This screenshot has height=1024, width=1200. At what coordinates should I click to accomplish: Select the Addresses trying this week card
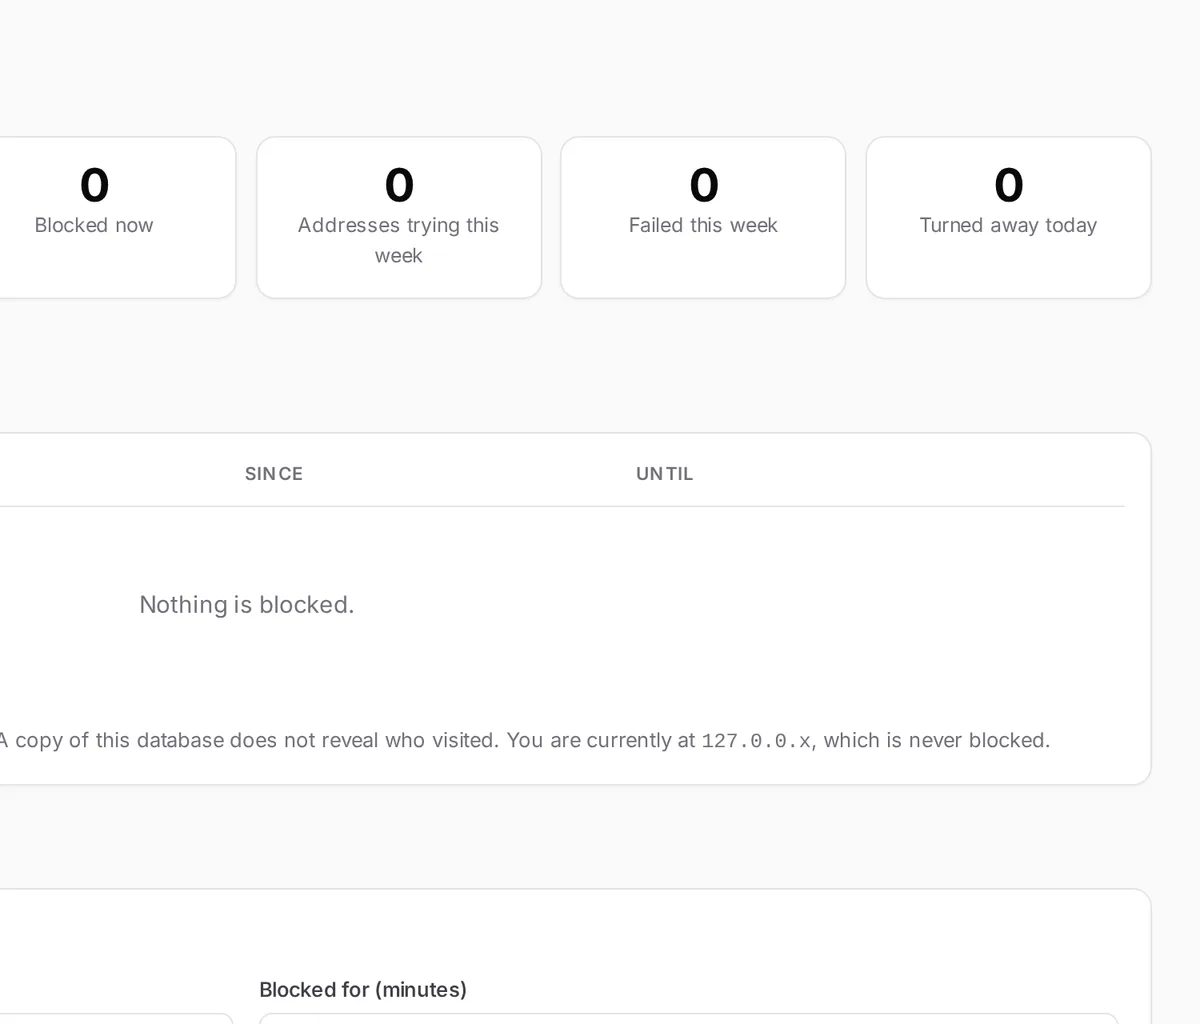[x=399, y=218]
